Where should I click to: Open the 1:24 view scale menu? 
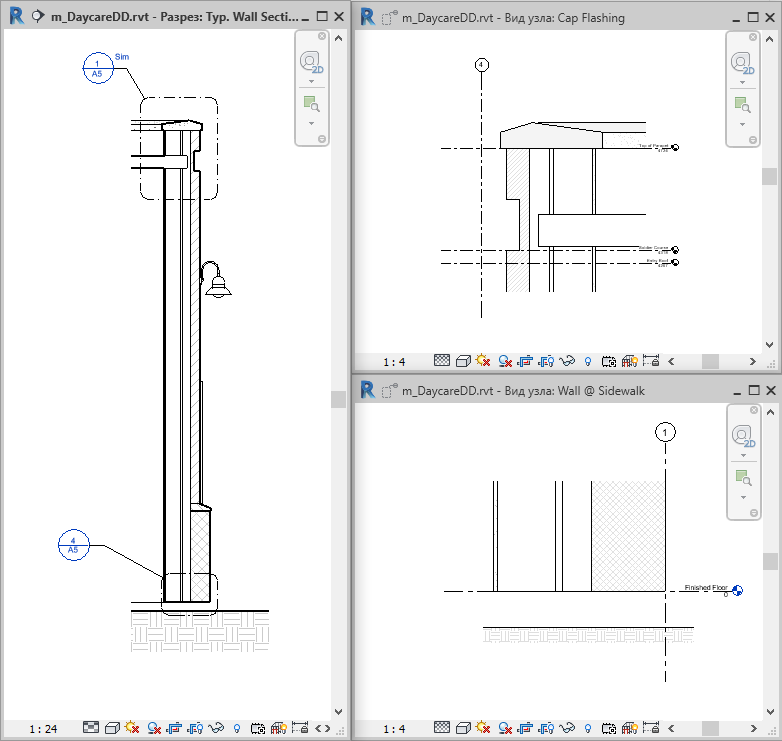[x=43, y=729]
